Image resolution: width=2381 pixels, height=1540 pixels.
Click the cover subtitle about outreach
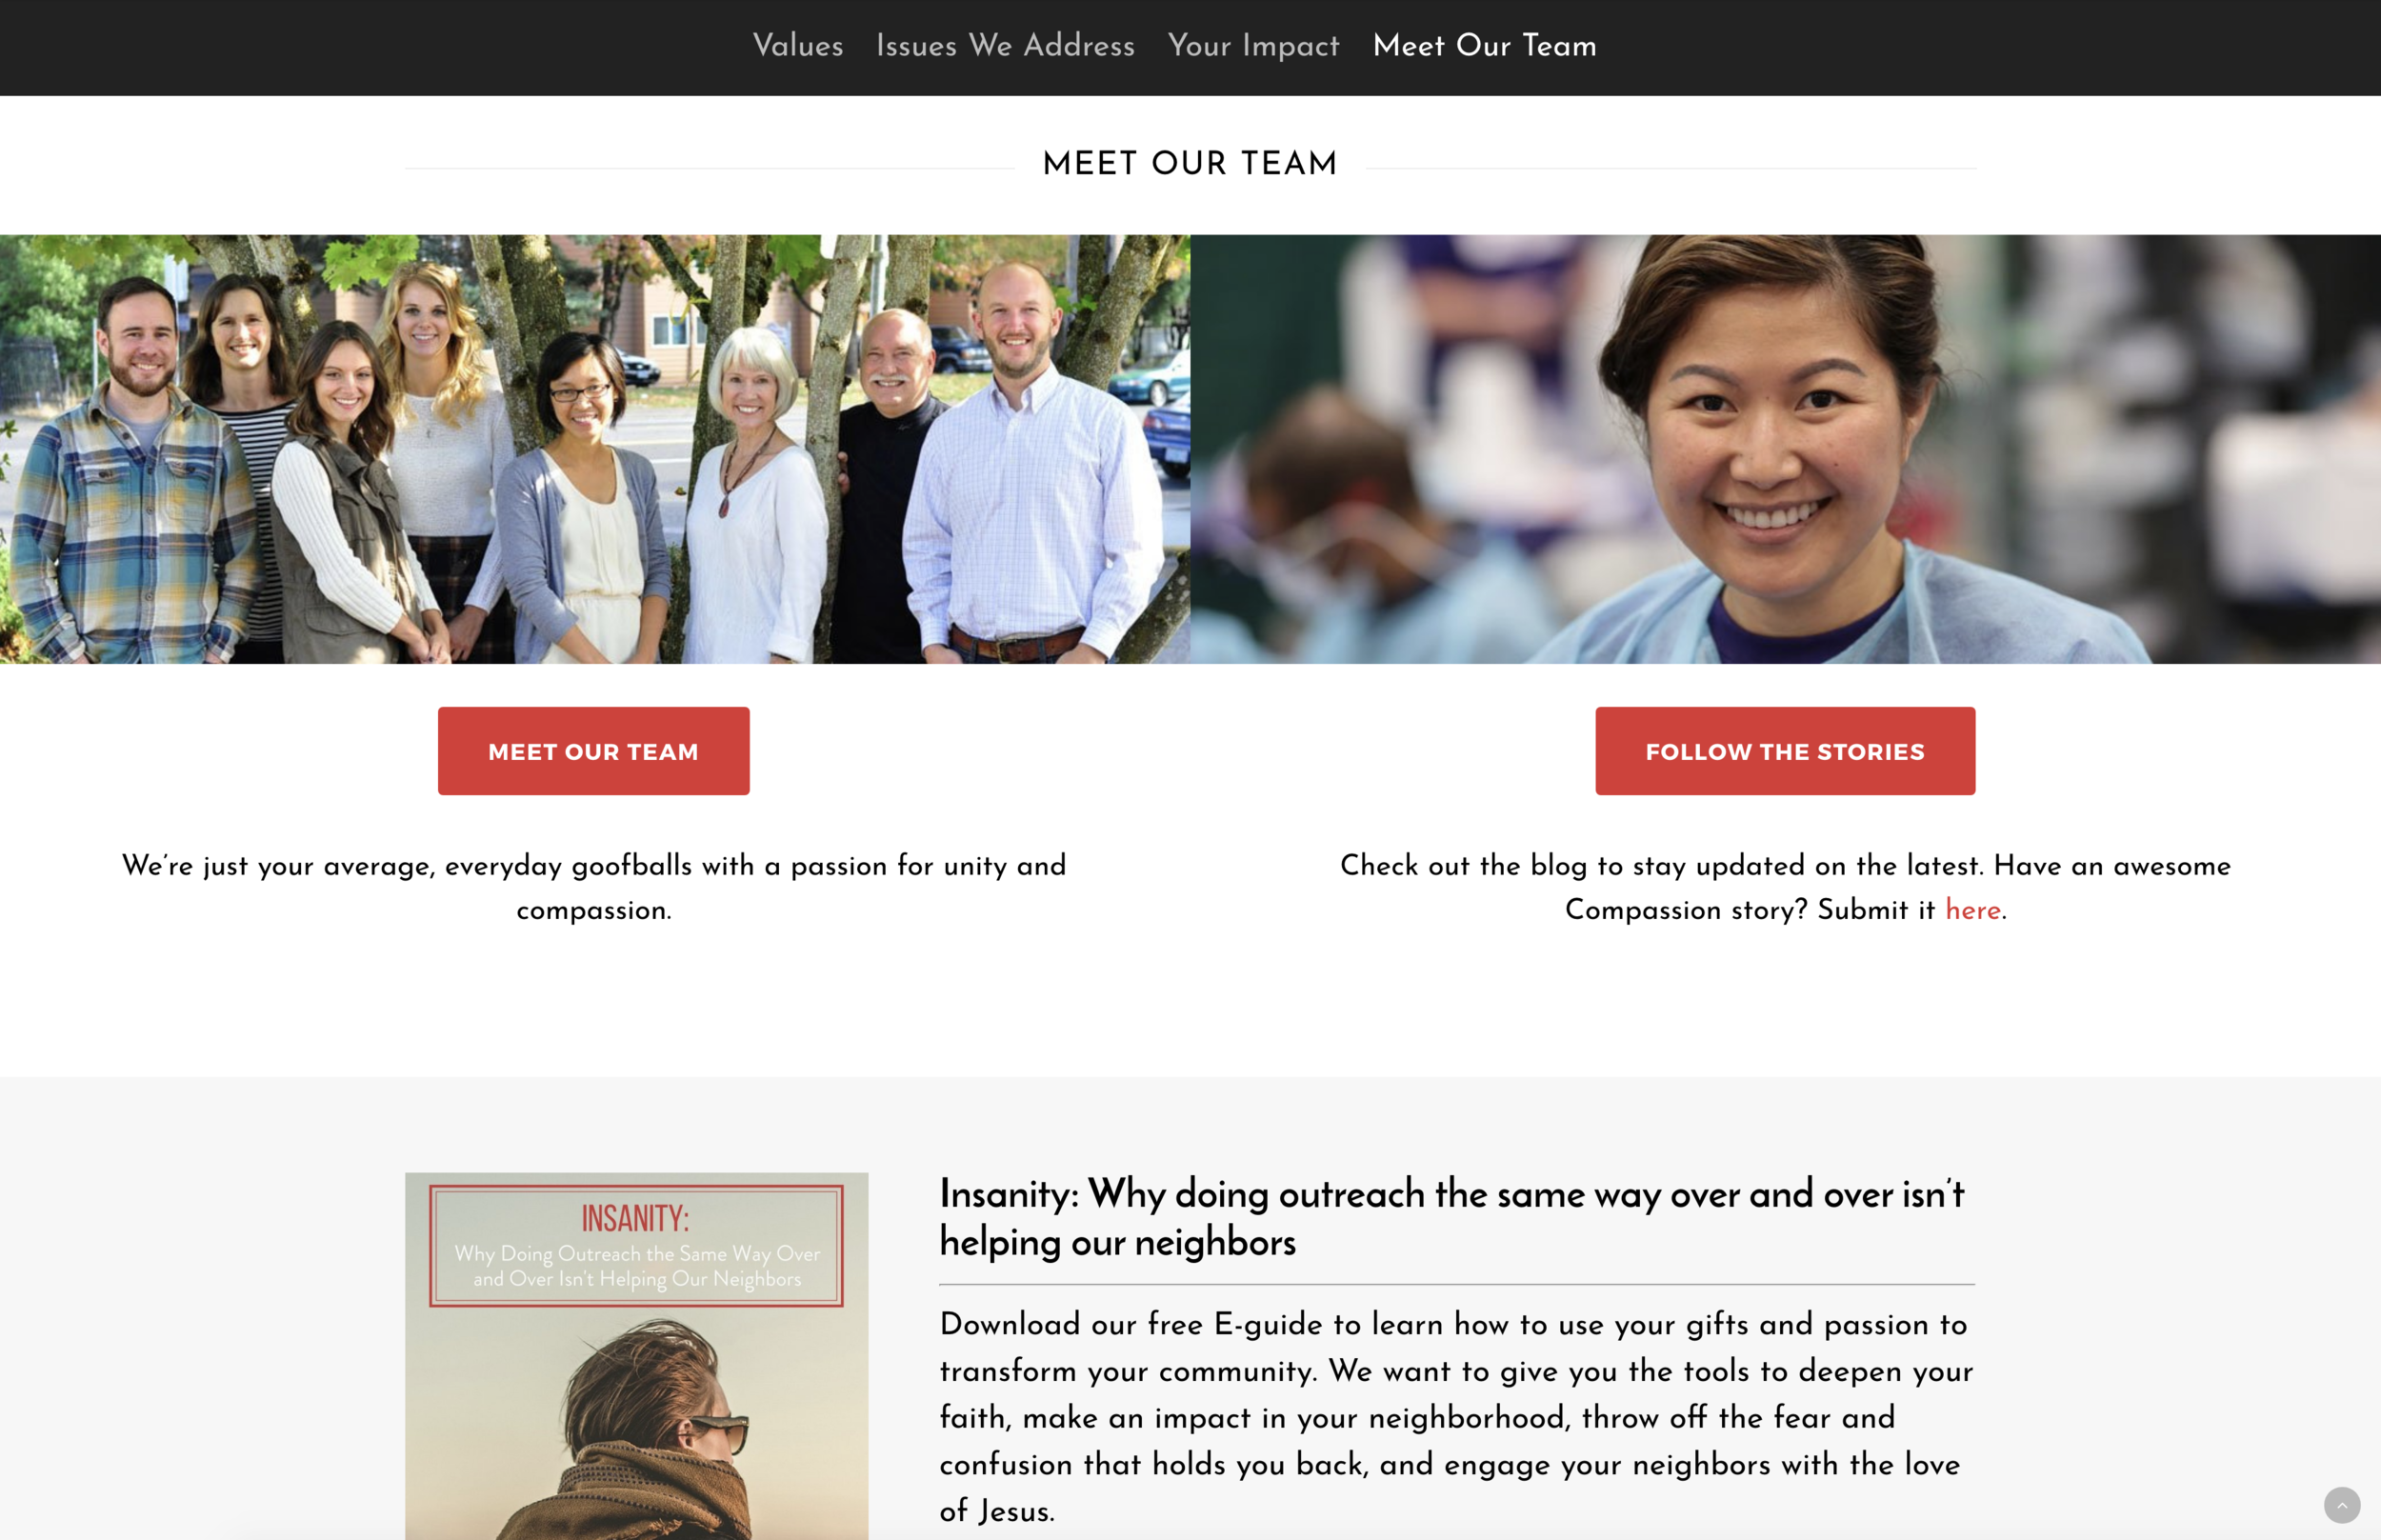point(637,1265)
